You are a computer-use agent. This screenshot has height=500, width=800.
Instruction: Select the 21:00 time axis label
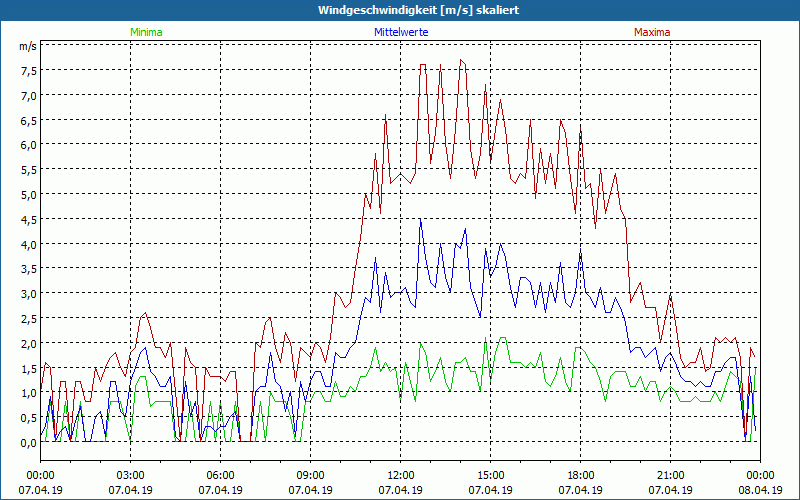coord(670,475)
